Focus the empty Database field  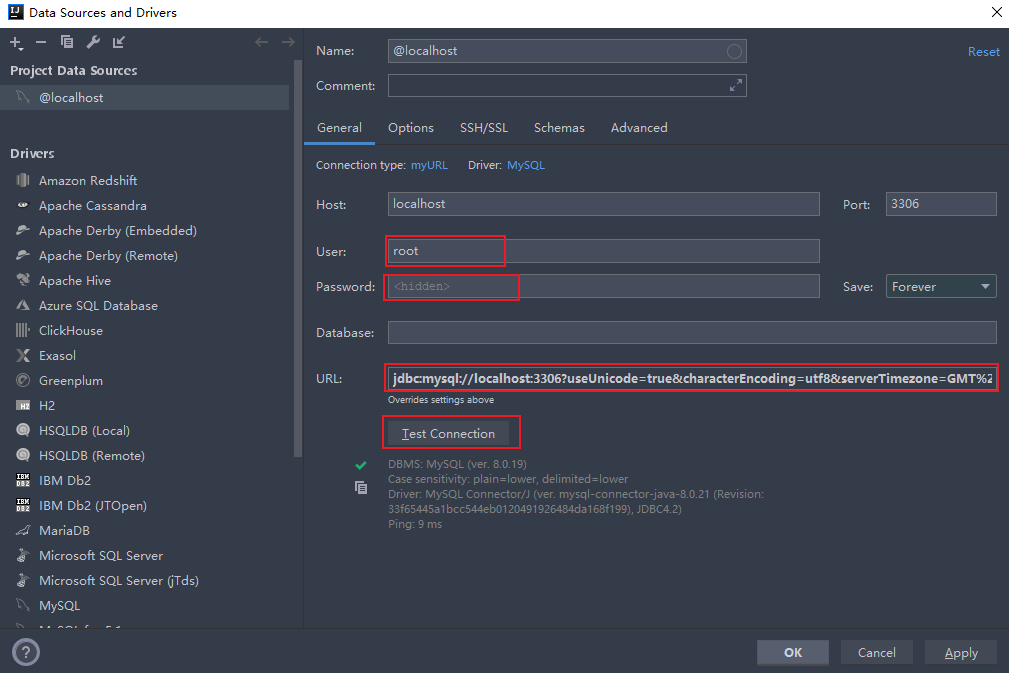tap(692, 333)
